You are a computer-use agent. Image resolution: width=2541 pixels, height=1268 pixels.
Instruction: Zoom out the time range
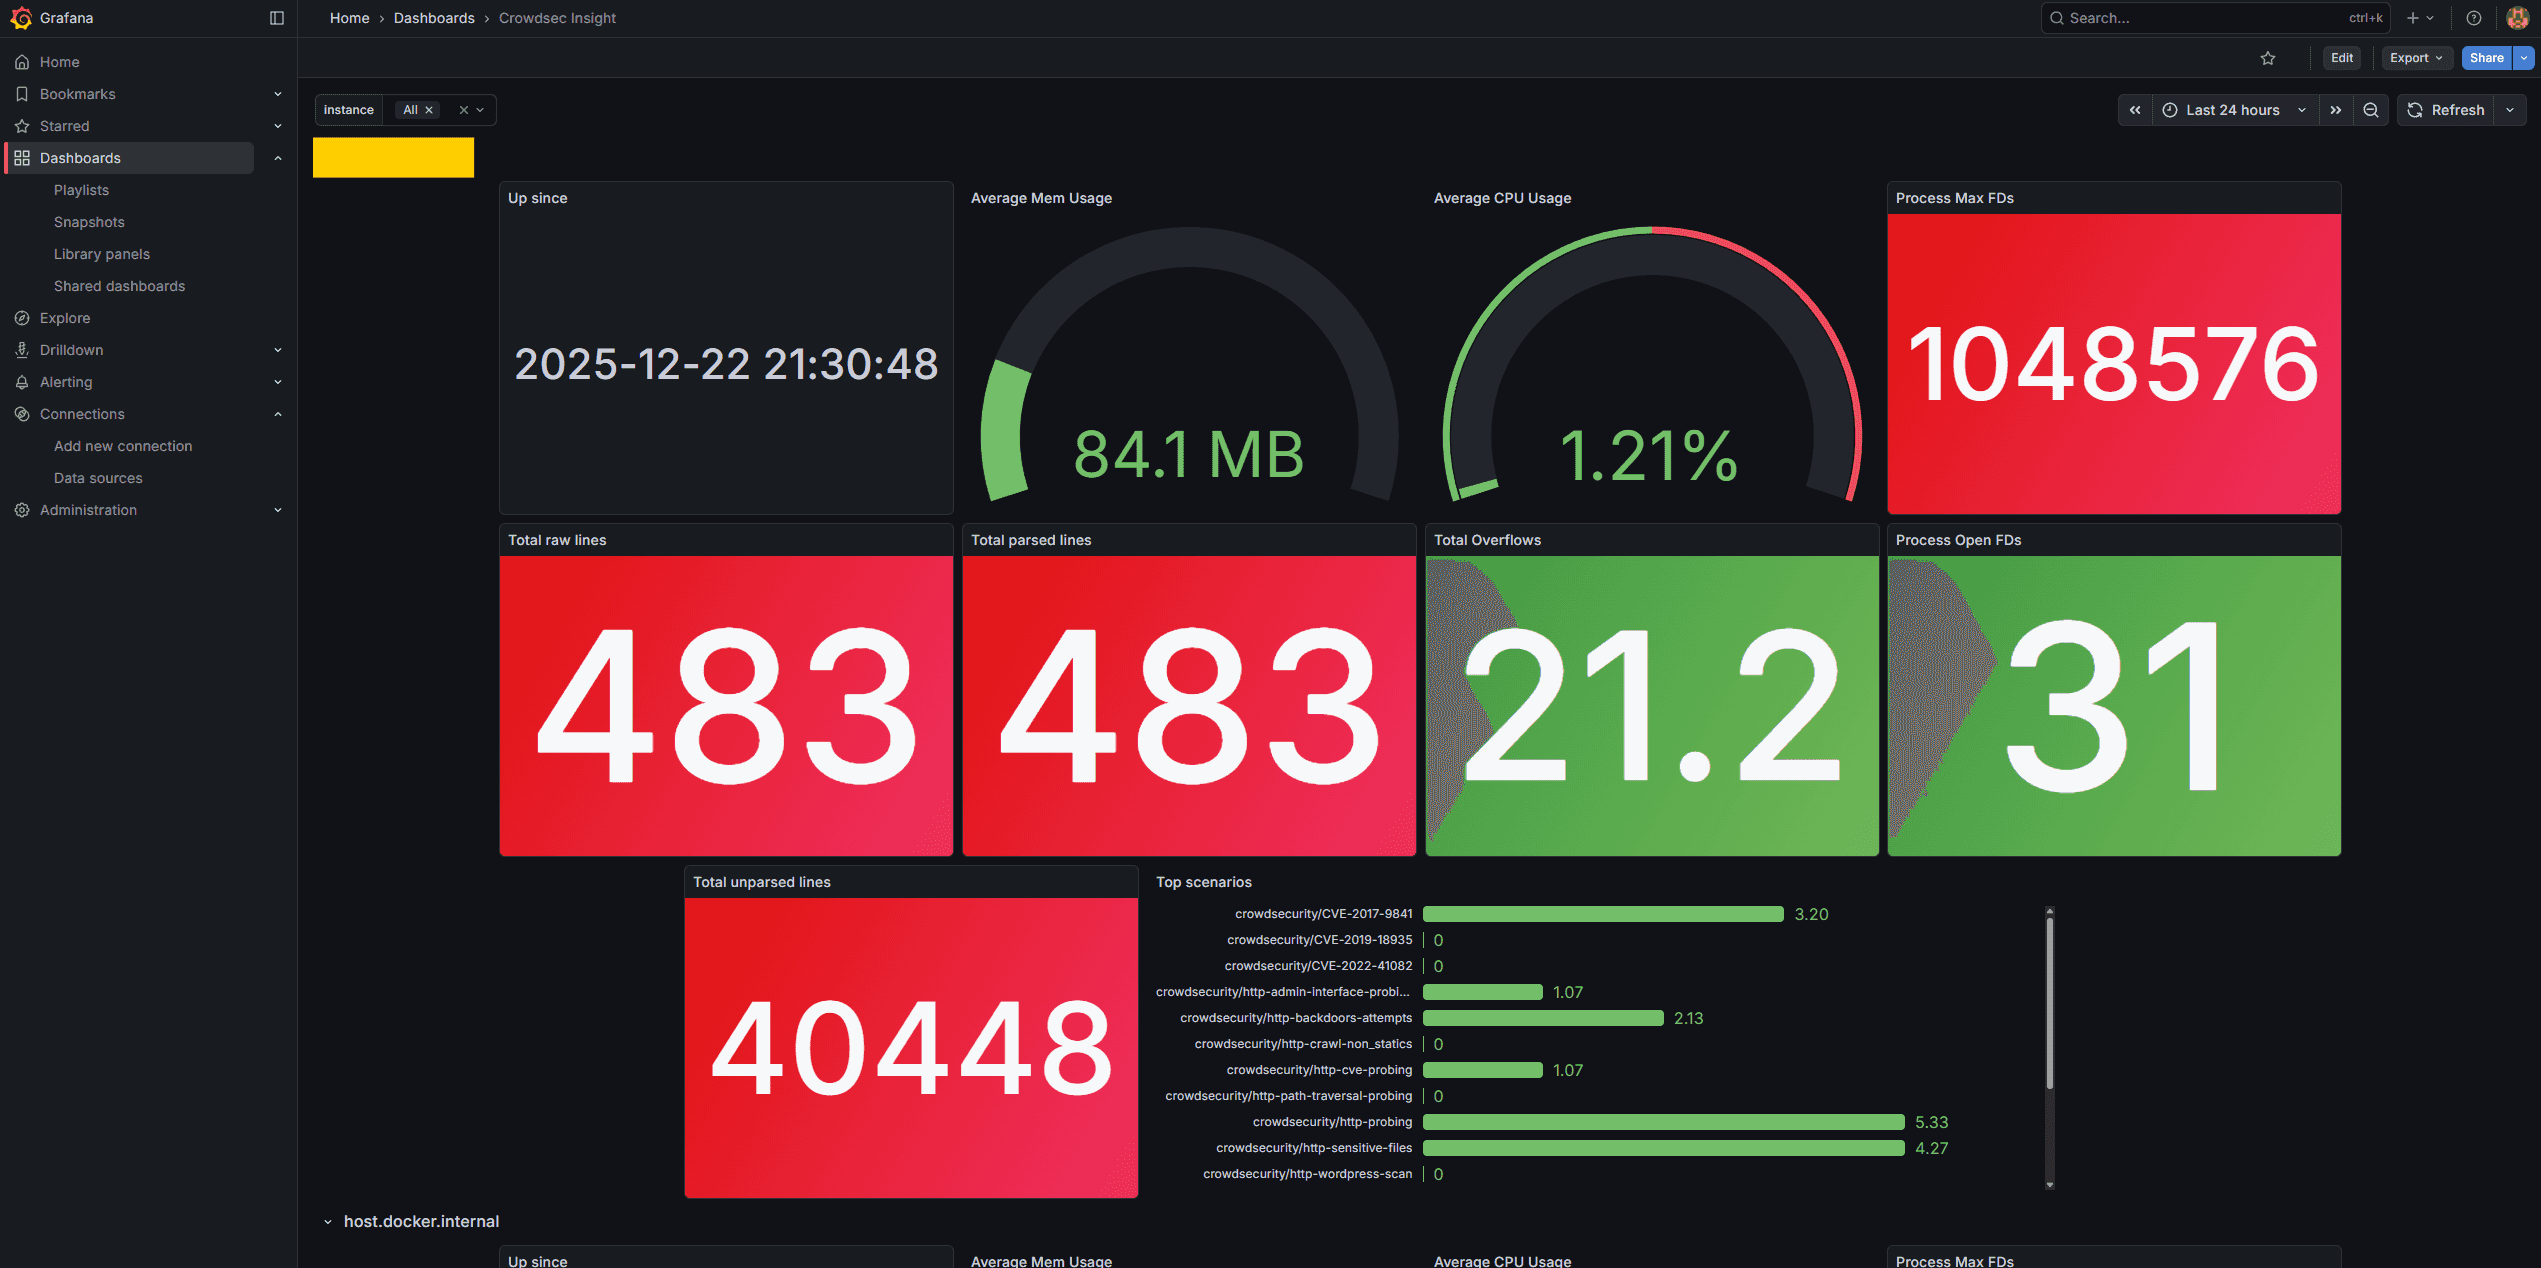click(x=2371, y=110)
